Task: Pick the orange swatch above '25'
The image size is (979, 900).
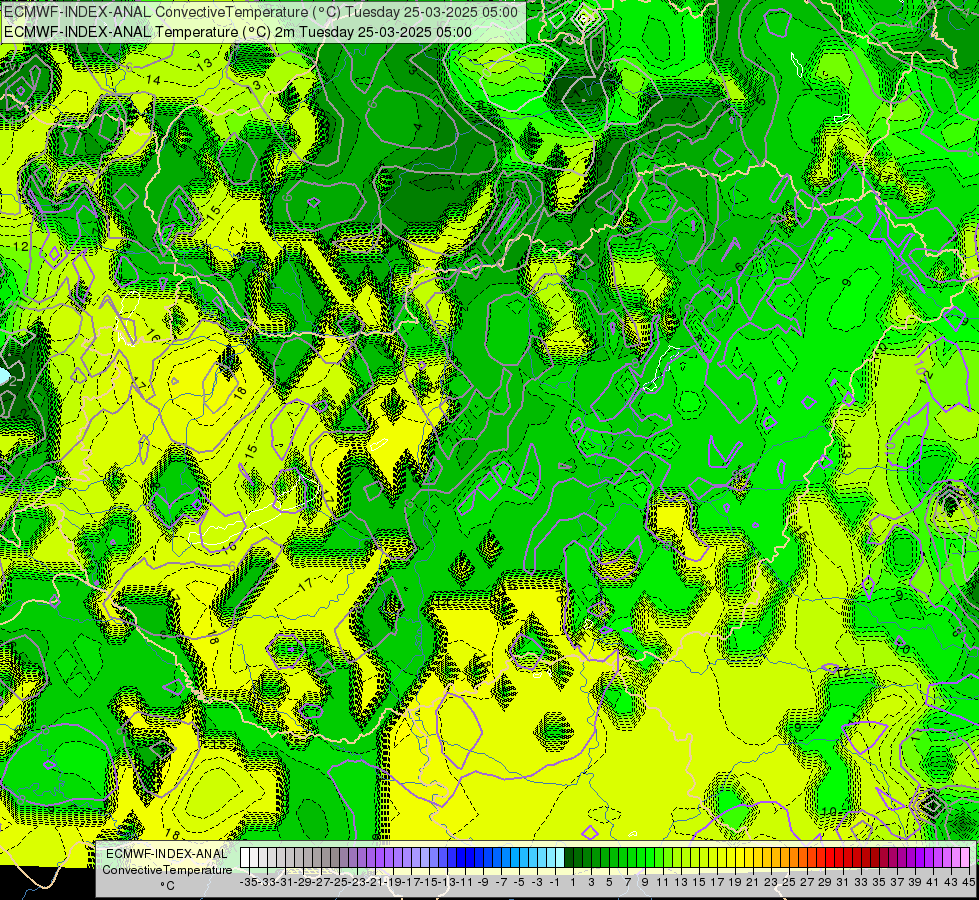Action: 785,858
